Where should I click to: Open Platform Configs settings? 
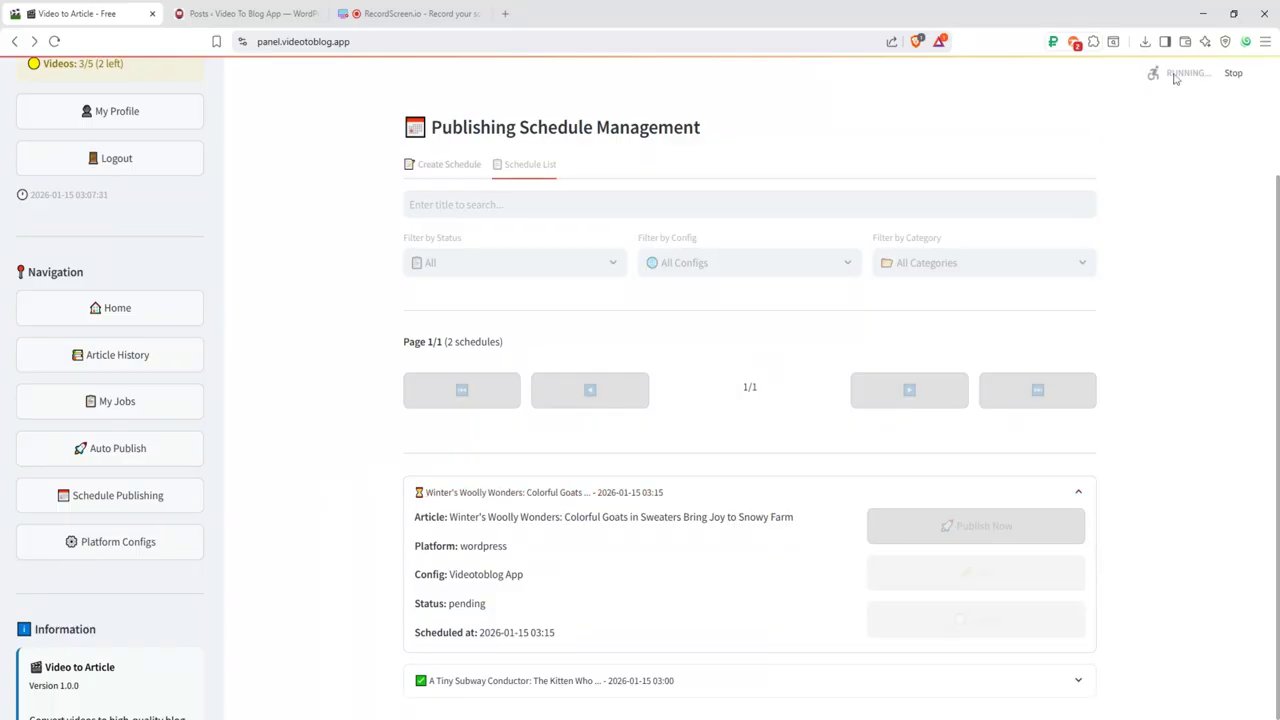tap(110, 541)
